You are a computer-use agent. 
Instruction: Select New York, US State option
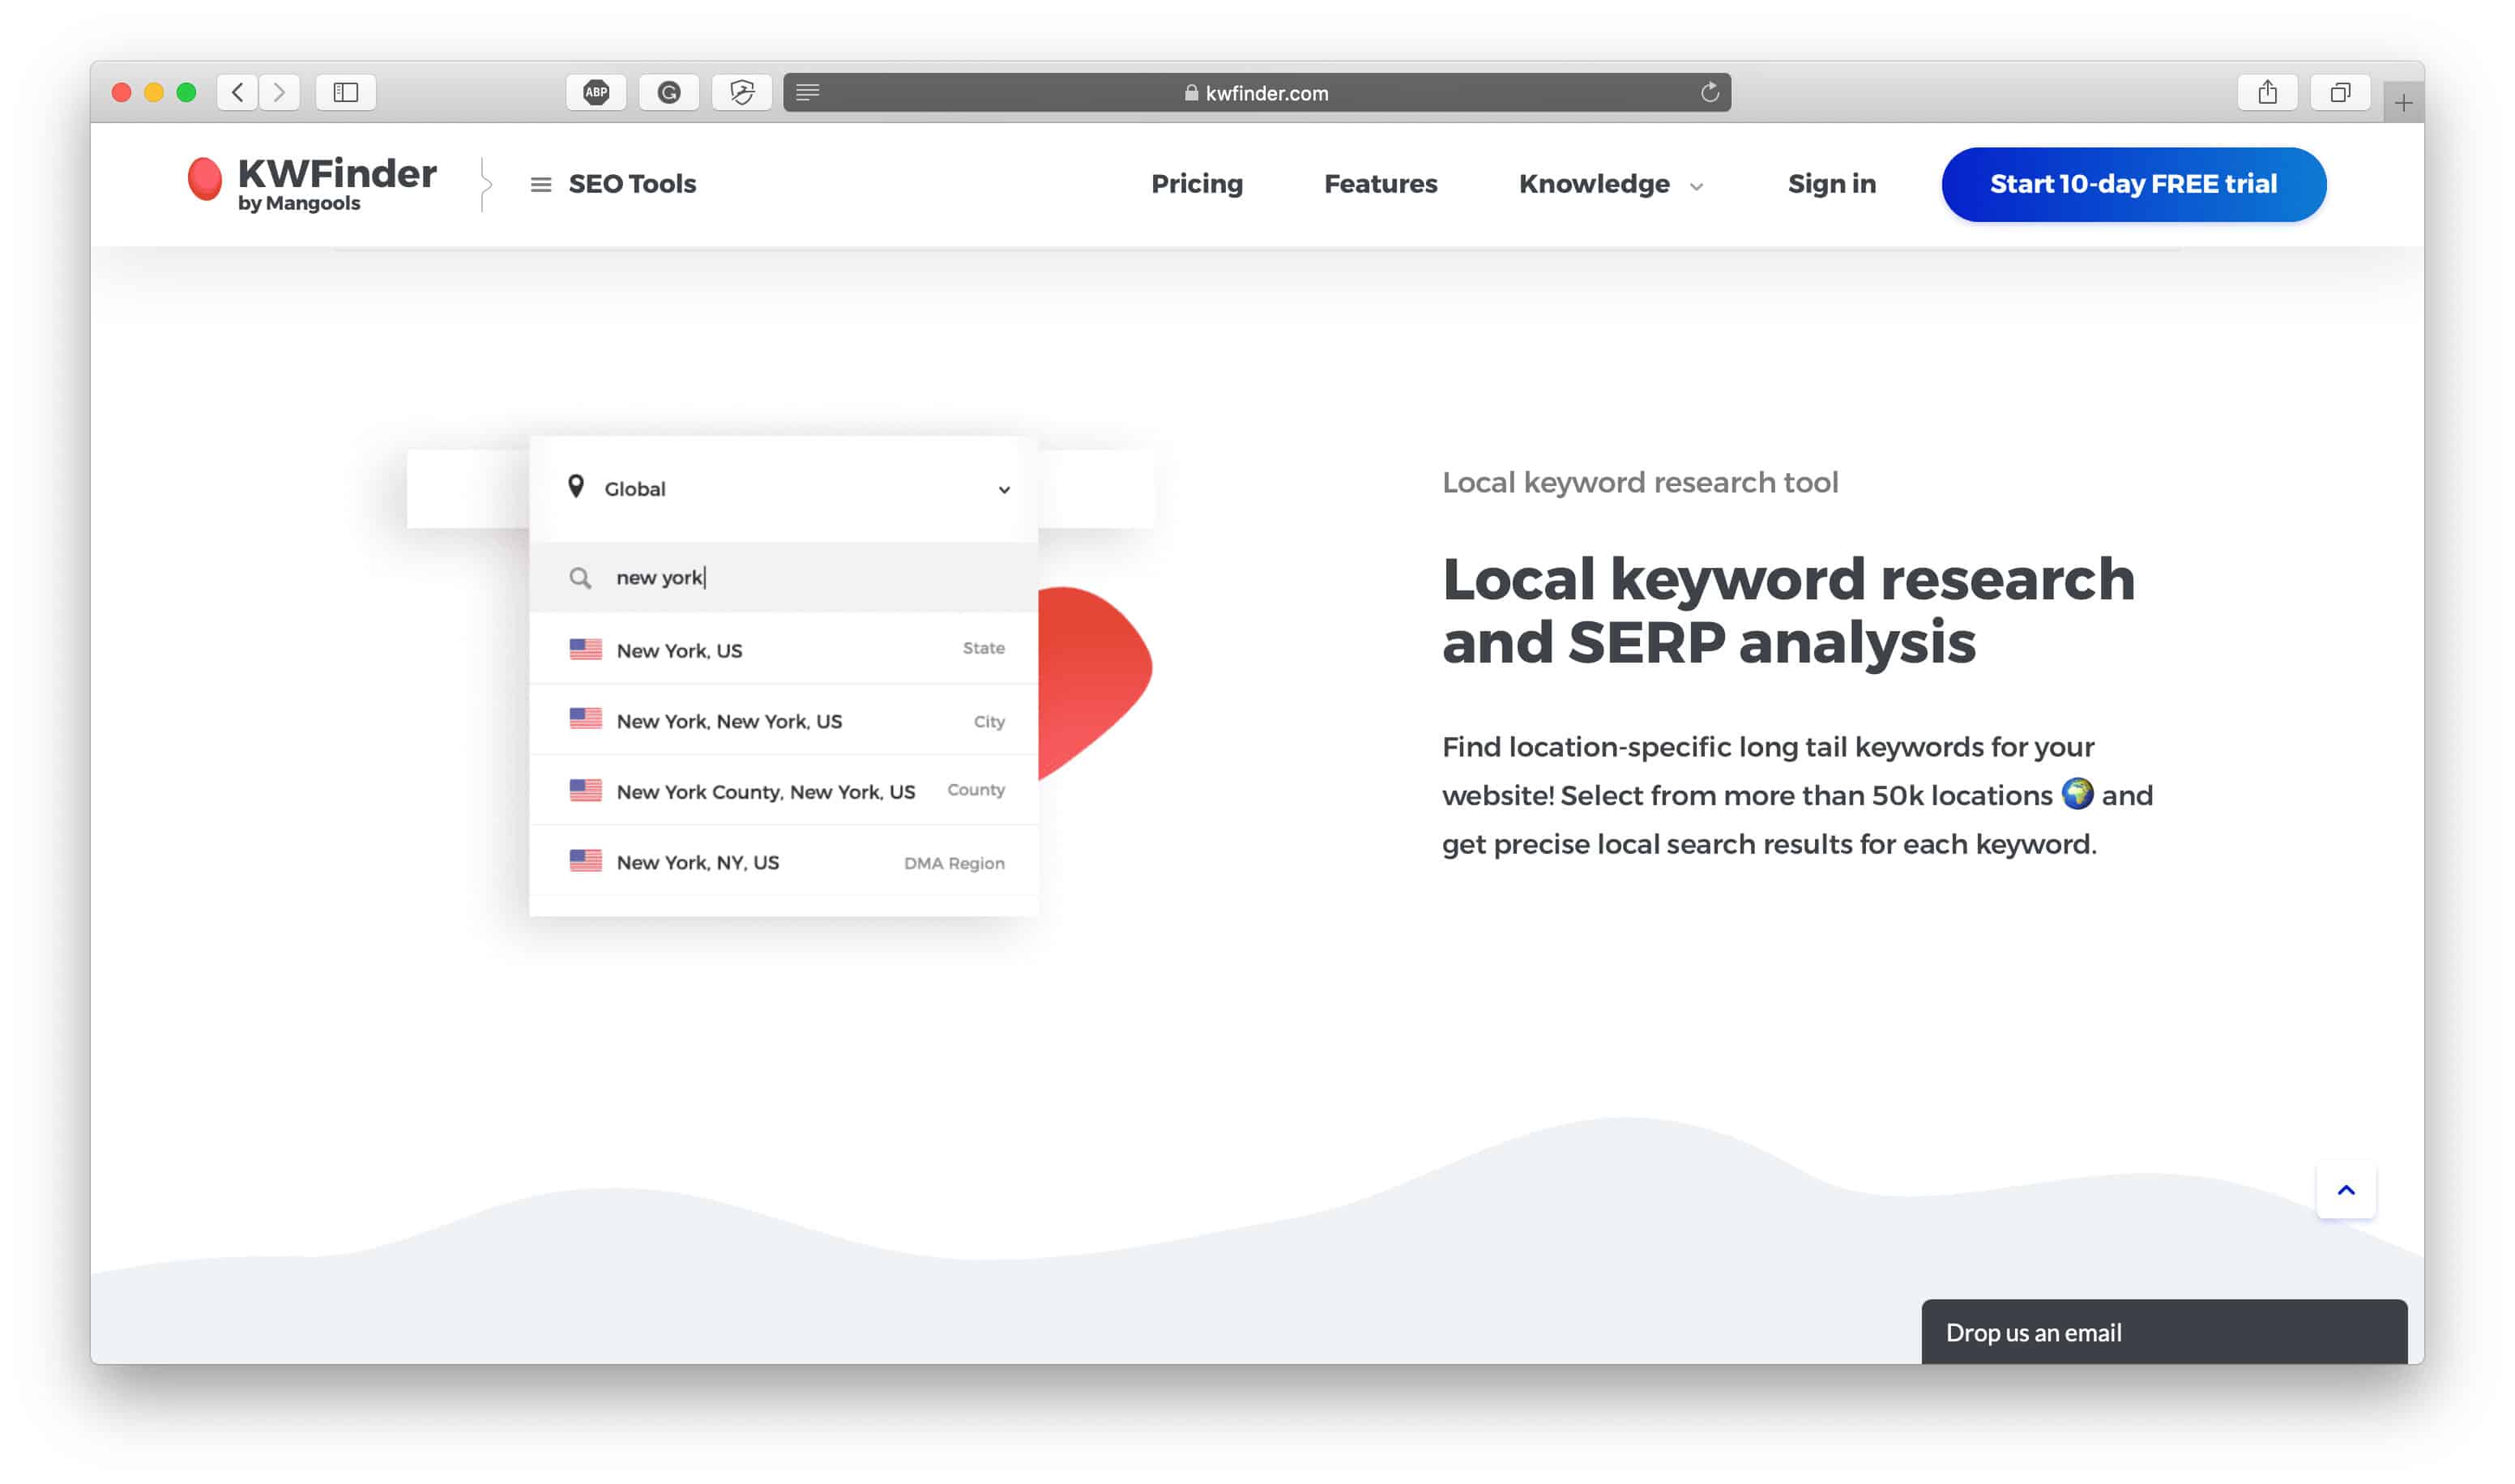[x=783, y=649]
